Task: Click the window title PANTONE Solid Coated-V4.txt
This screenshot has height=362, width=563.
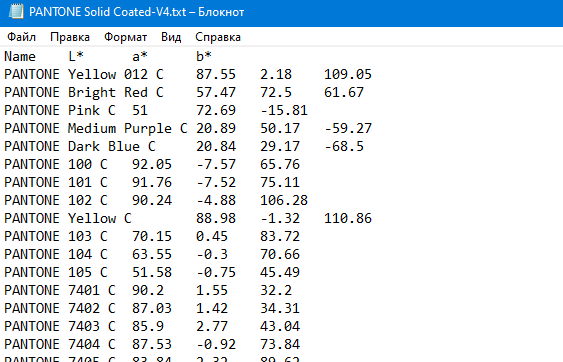Action: point(108,12)
